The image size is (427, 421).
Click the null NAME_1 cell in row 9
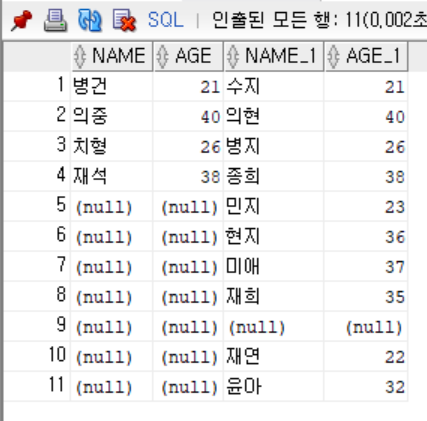(x=274, y=326)
